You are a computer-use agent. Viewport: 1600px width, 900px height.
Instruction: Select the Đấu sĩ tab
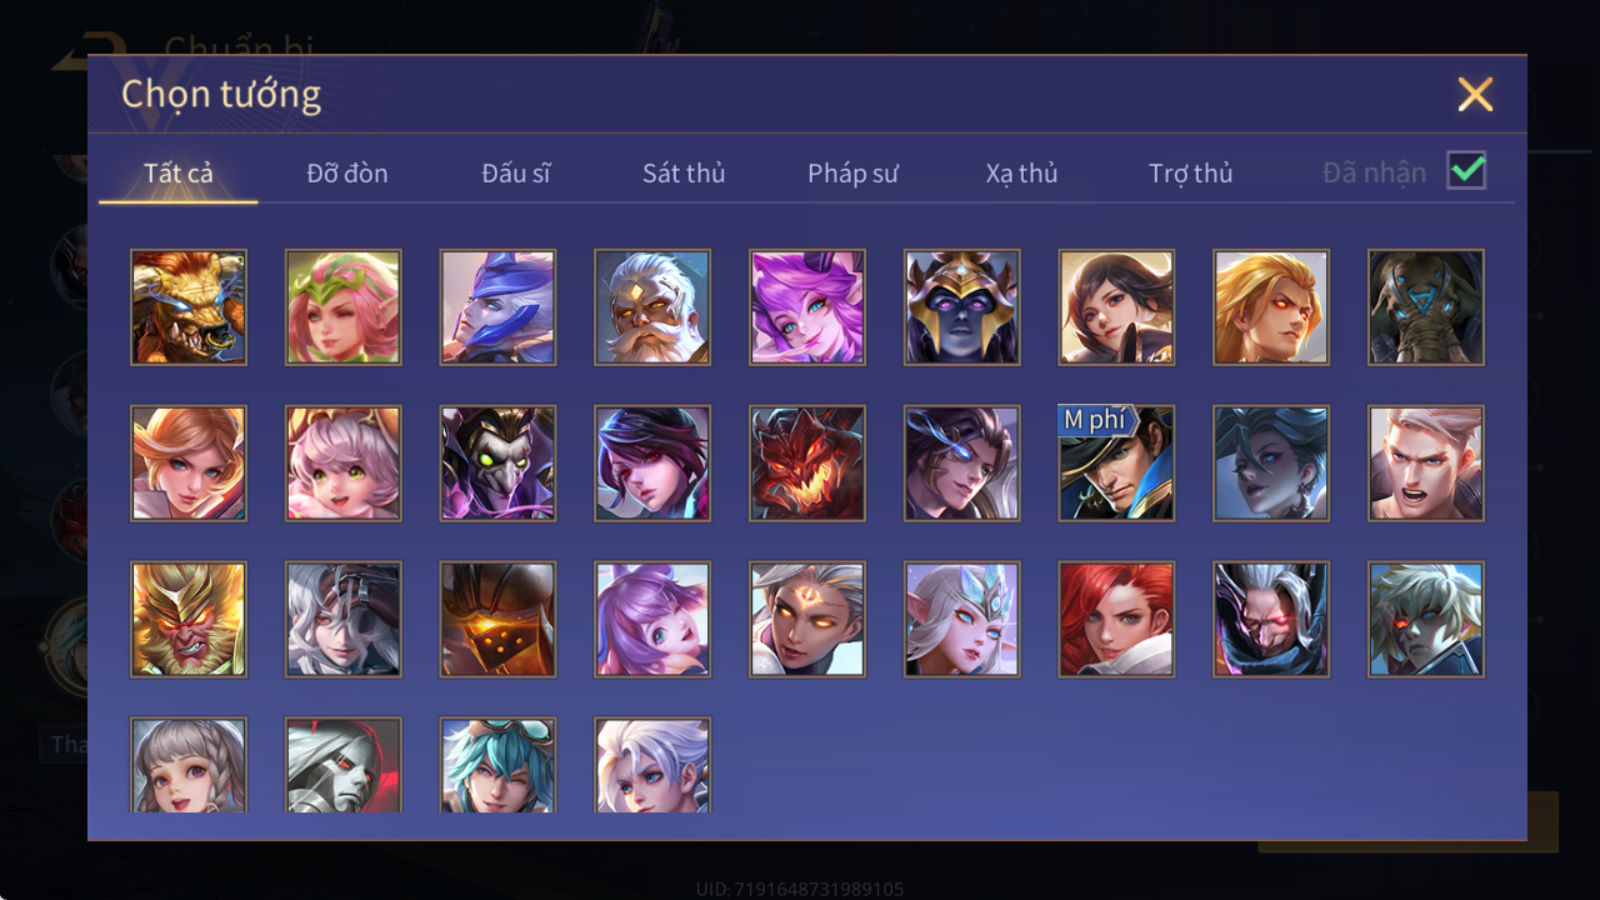tap(515, 173)
